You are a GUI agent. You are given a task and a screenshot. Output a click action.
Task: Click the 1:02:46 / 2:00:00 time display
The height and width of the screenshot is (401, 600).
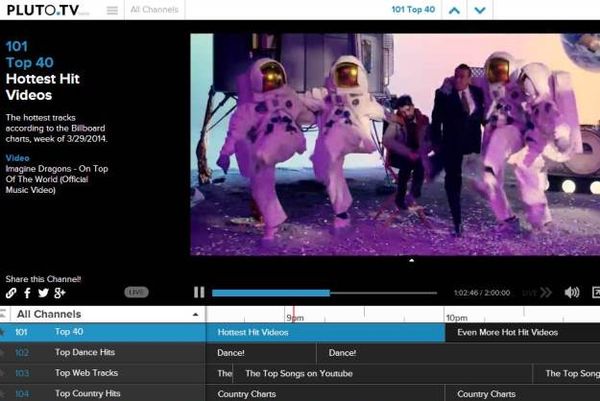click(482, 293)
